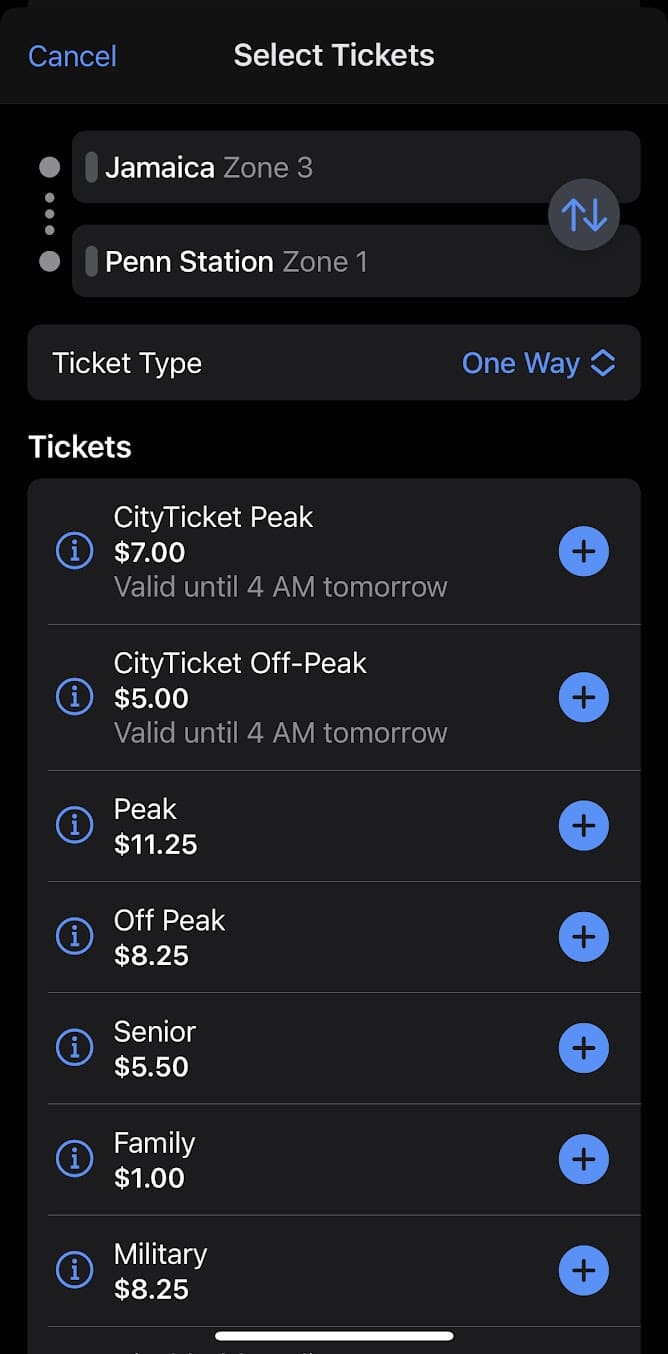The height and width of the screenshot is (1354, 668).
Task: Add one CityTicket Off-Peak ticket
Action: point(584,697)
